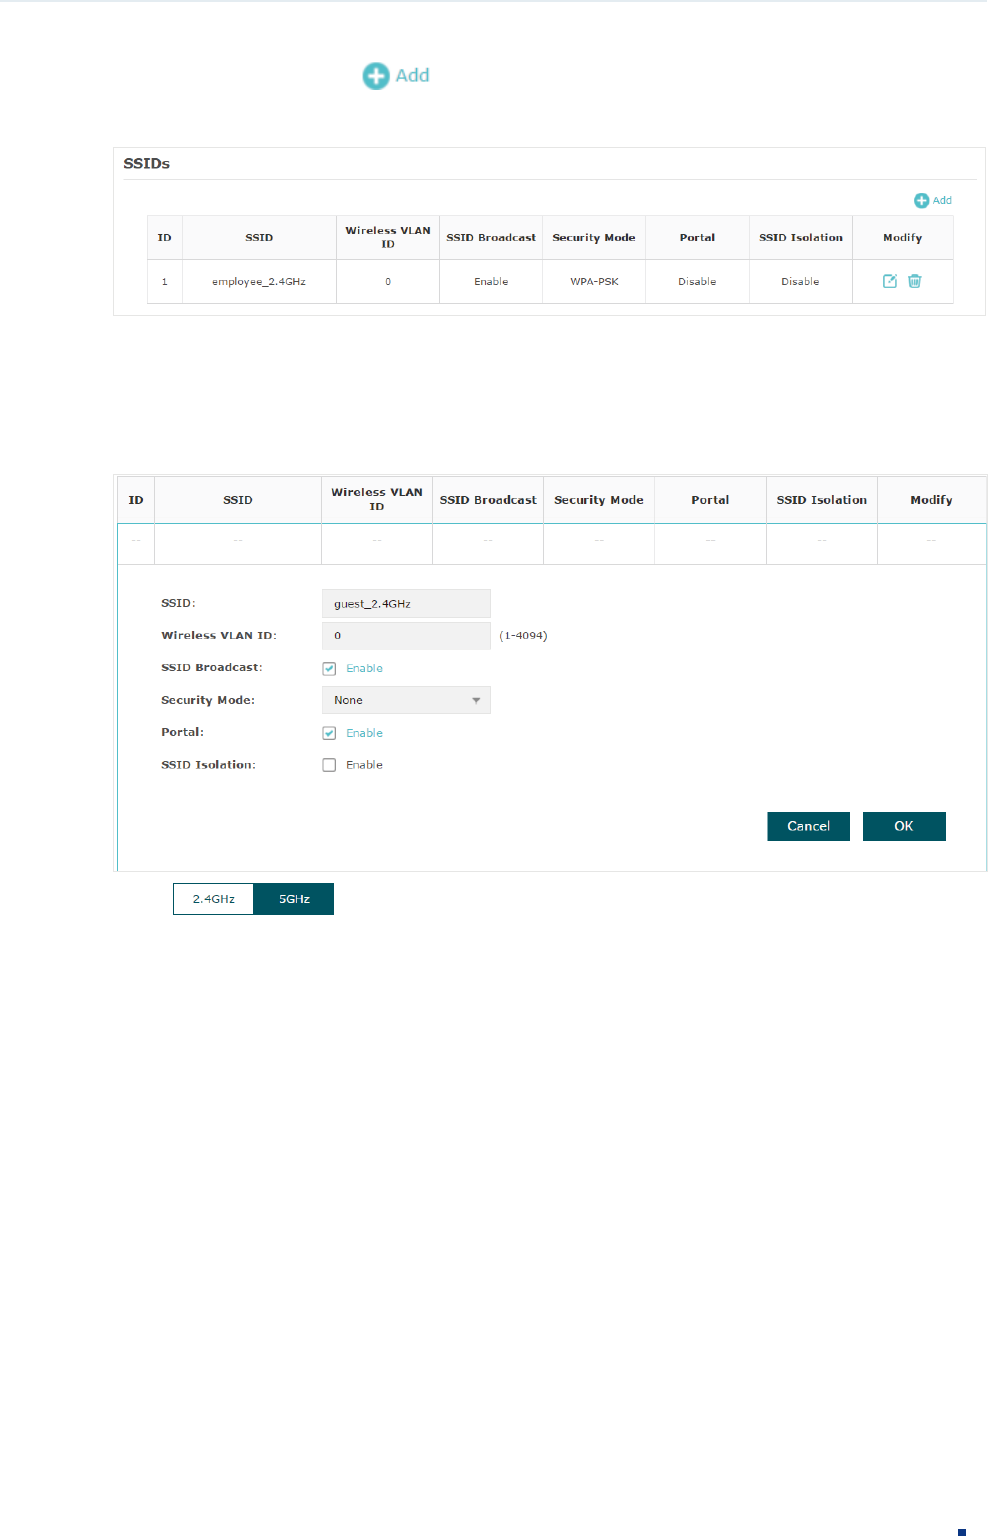This screenshot has width=988, height=1538.
Task: Click Wireless VLAN ID header in upper table
Action: (388, 238)
